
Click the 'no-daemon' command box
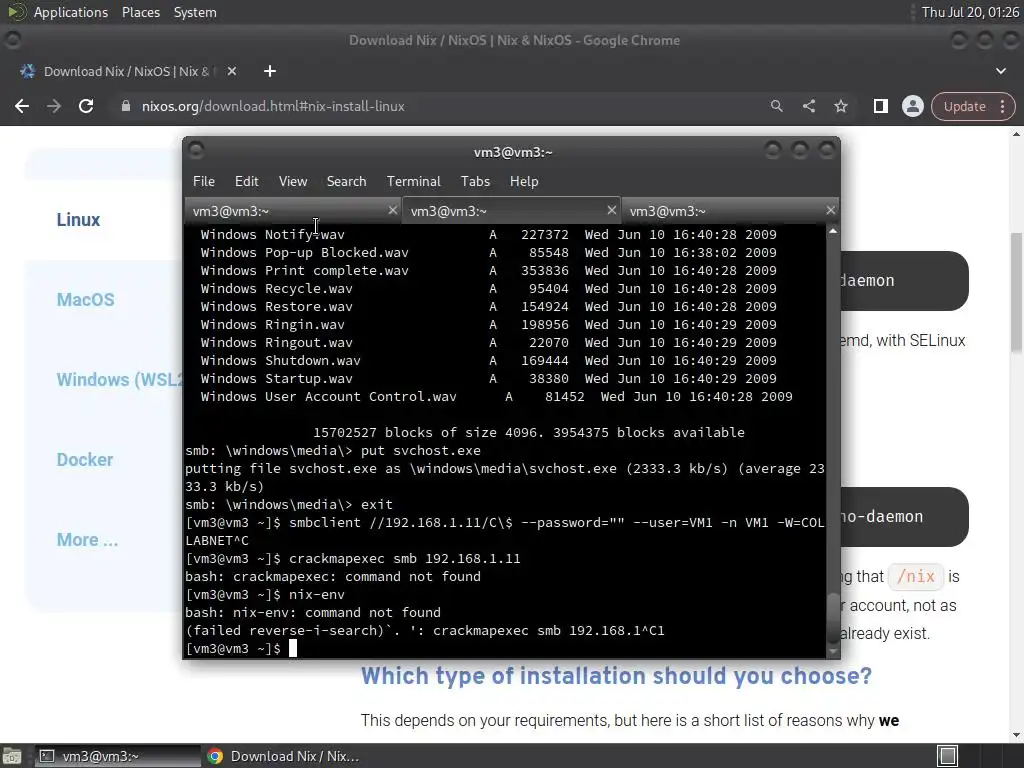pyautogui.click(x=904, y=517)
